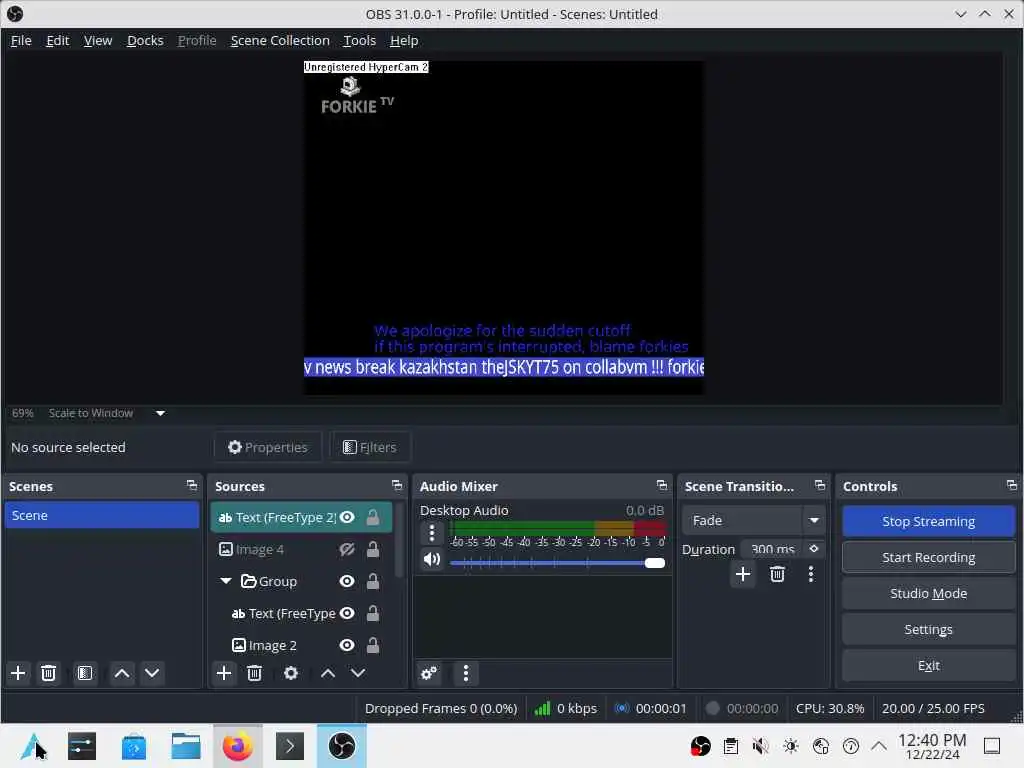Move source down in Sources dock
This screenshot has width=1024, height=768.
358,673
